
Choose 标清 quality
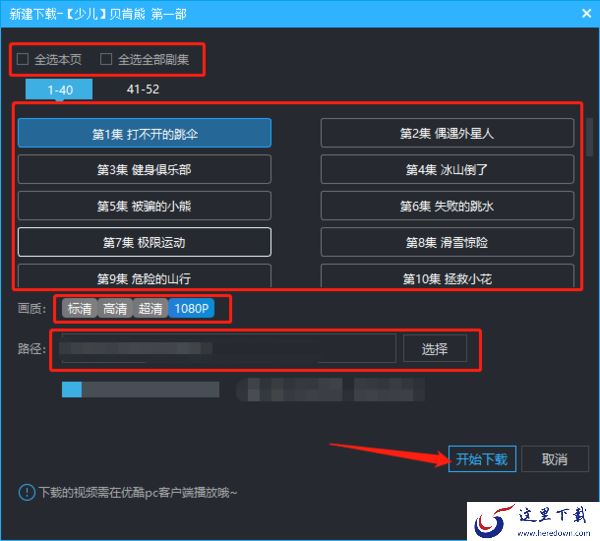tap(80, 308)
